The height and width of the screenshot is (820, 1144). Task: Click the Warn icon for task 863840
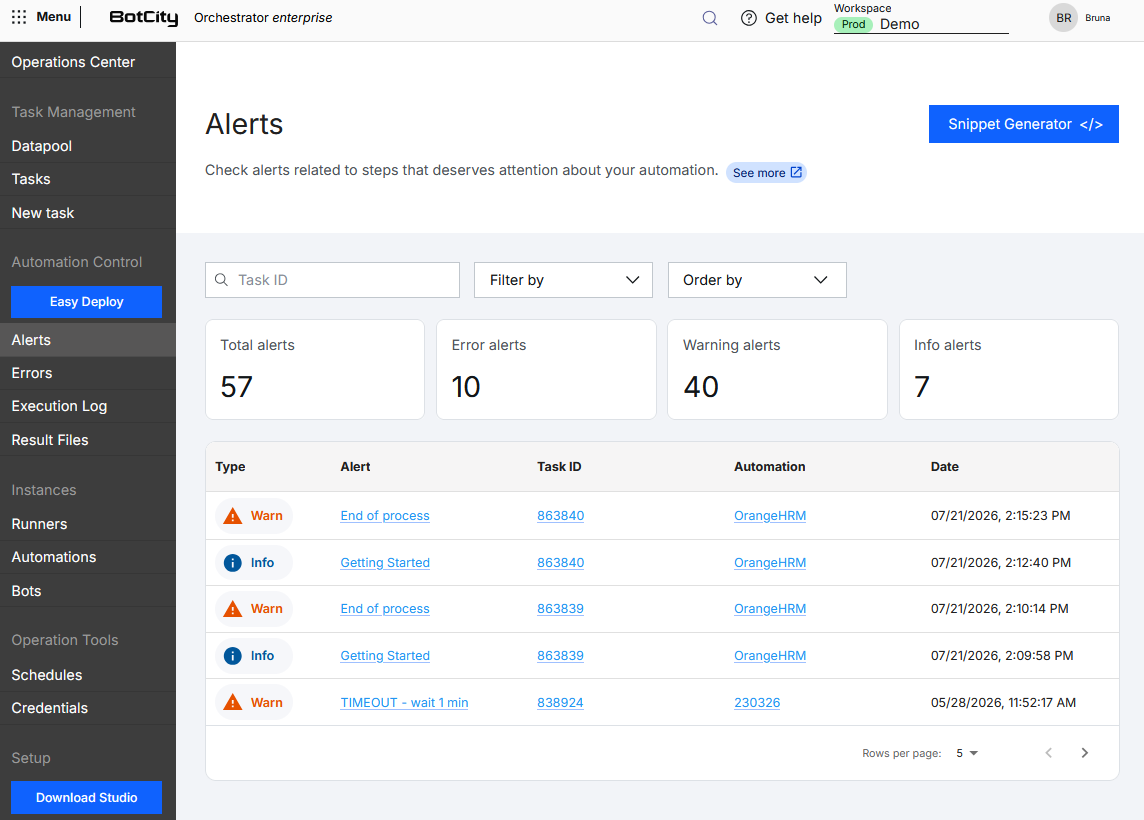coord(233,517)
